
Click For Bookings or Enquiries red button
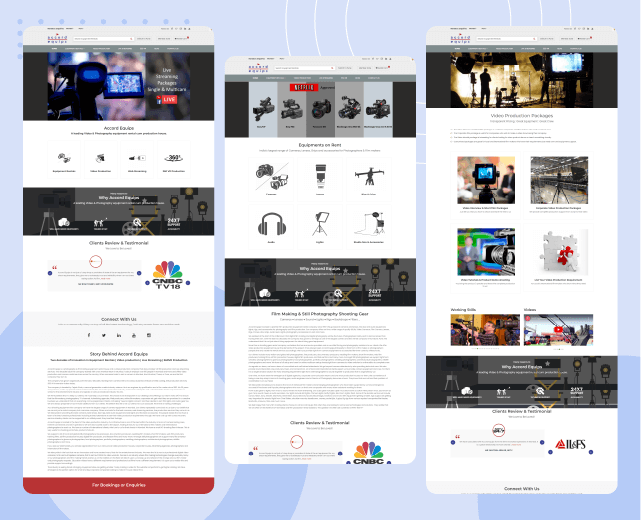119,485
